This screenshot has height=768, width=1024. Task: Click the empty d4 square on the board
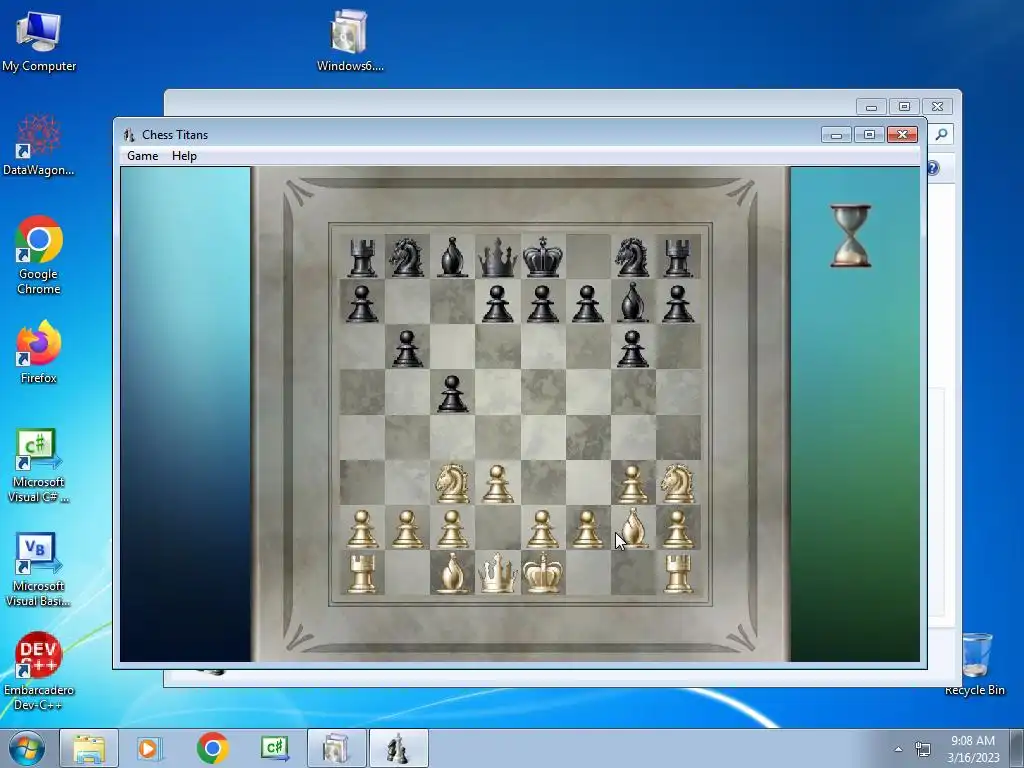[x=498, y=438]
